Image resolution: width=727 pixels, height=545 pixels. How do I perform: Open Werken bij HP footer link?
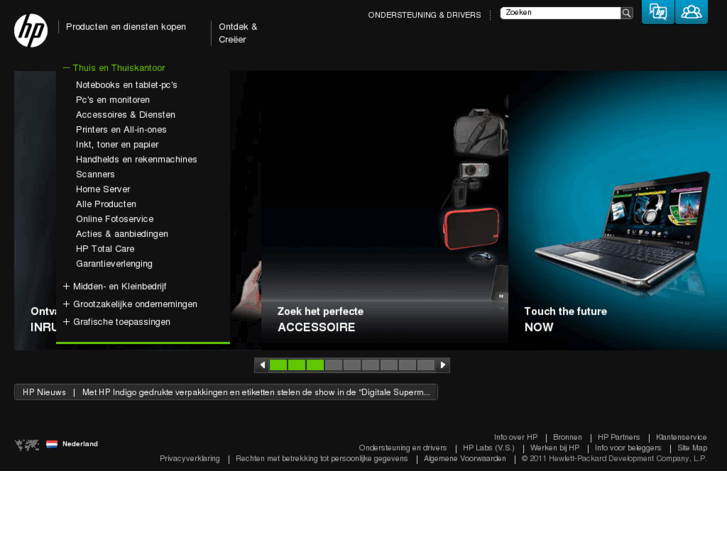coord(555,448)
